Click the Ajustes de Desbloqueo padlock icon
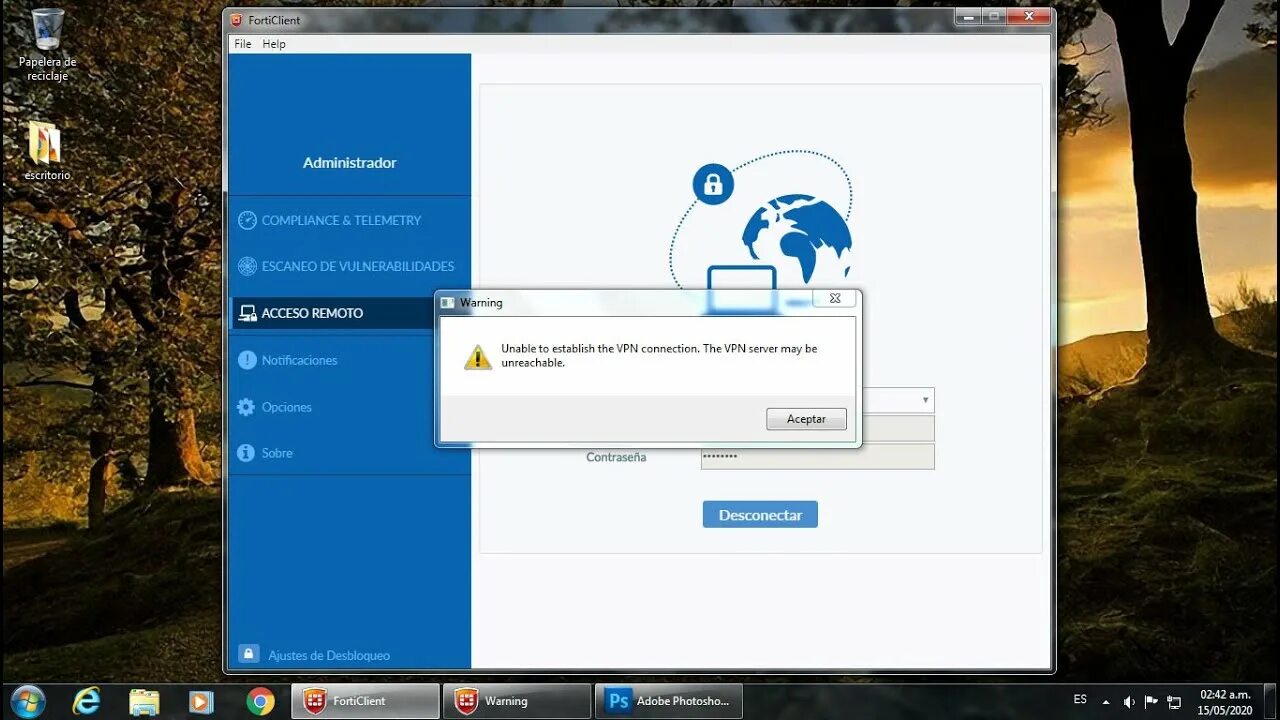Screen dimensions: 1280x720 click(x=248, y=654)
